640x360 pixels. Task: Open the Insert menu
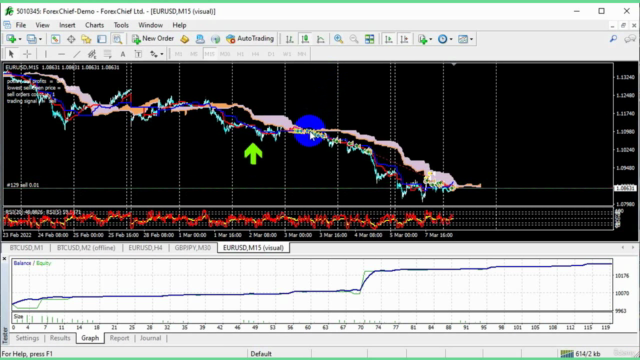point(67,25)
